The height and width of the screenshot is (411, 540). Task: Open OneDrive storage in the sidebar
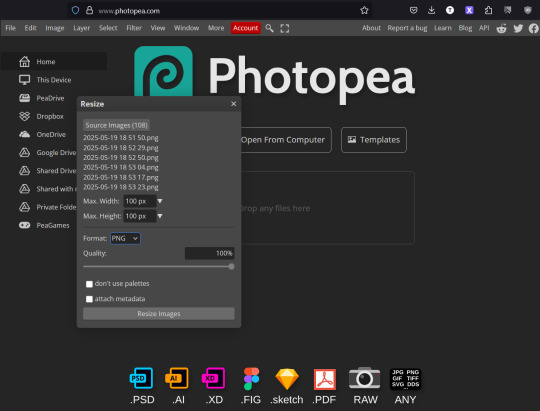[41, 134]
